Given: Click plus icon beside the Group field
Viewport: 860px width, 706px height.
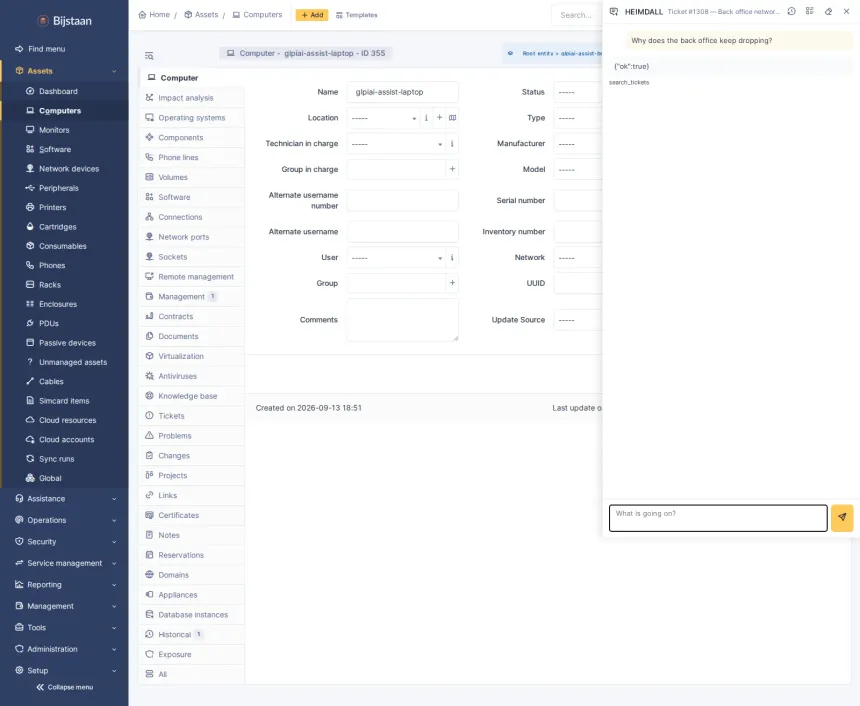Looking at the screenshot, I should [x=452, y=283].
